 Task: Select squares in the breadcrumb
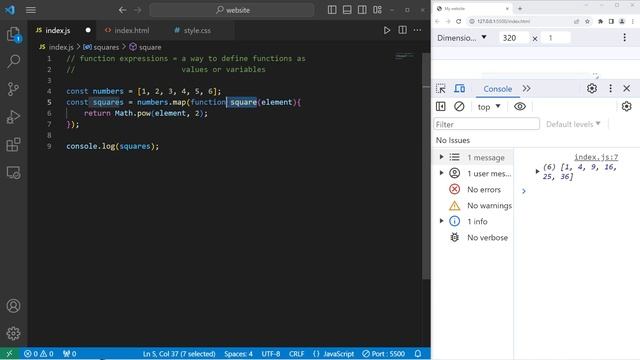(101, 47)
